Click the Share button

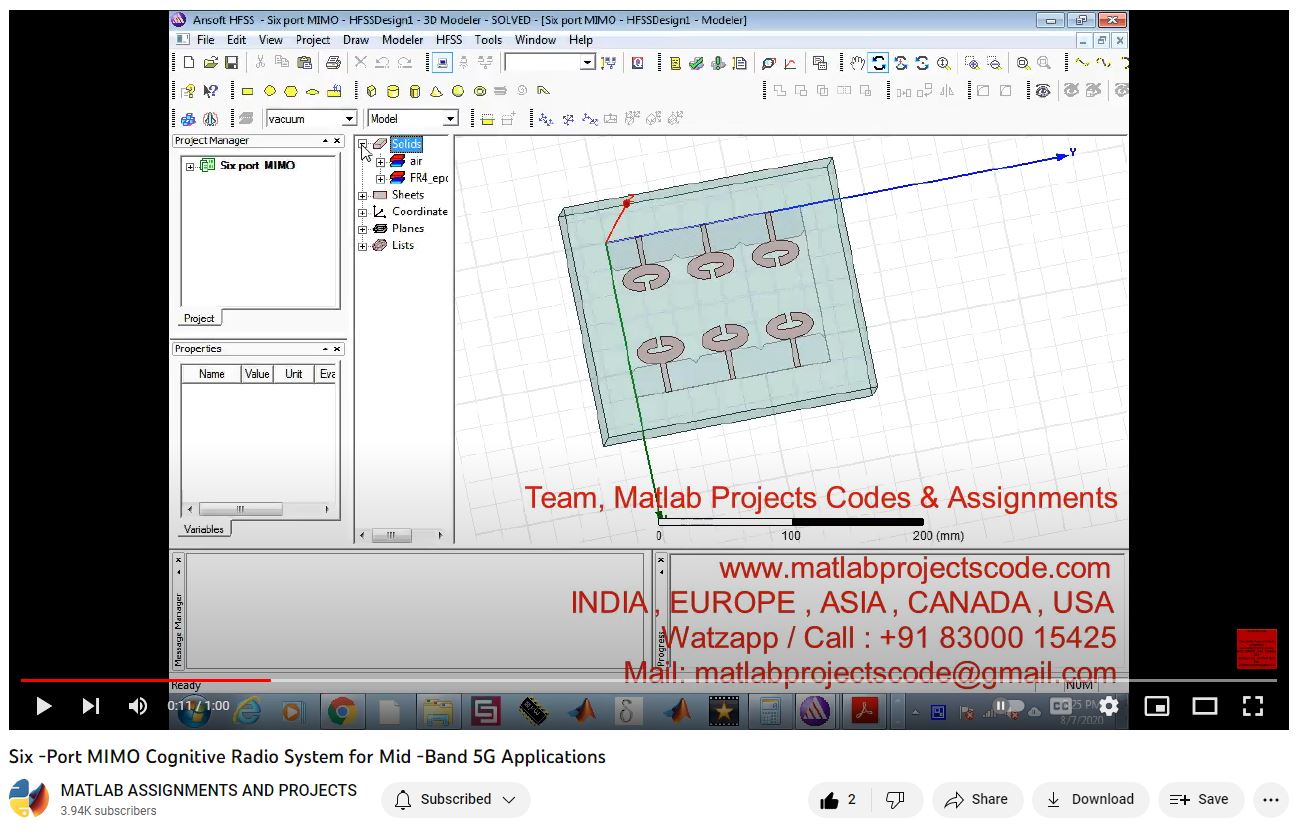tap(976, 799)
